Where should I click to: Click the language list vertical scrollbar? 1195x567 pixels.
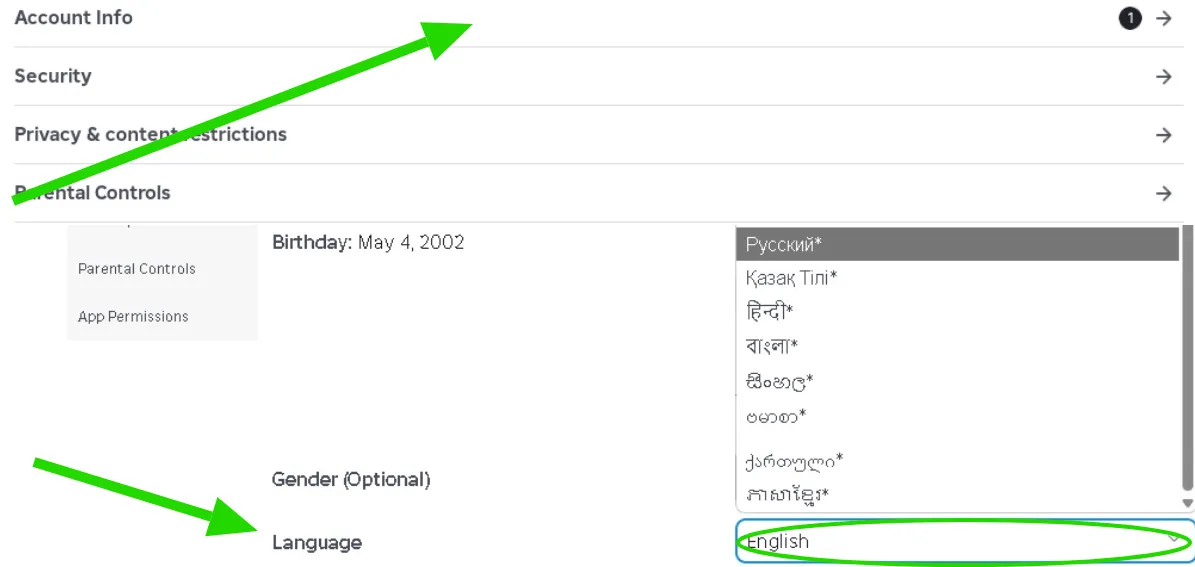1187,358
